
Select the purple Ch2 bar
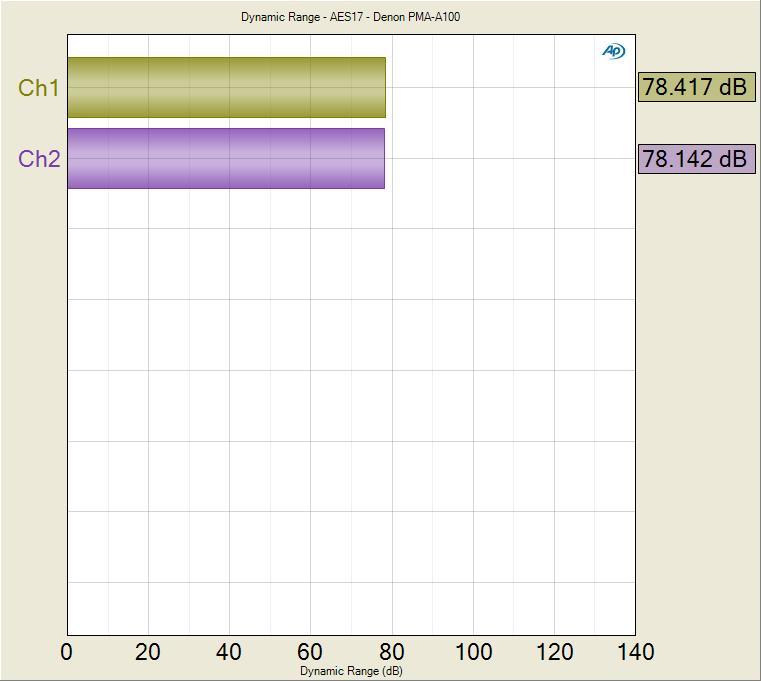coord(226,159)
